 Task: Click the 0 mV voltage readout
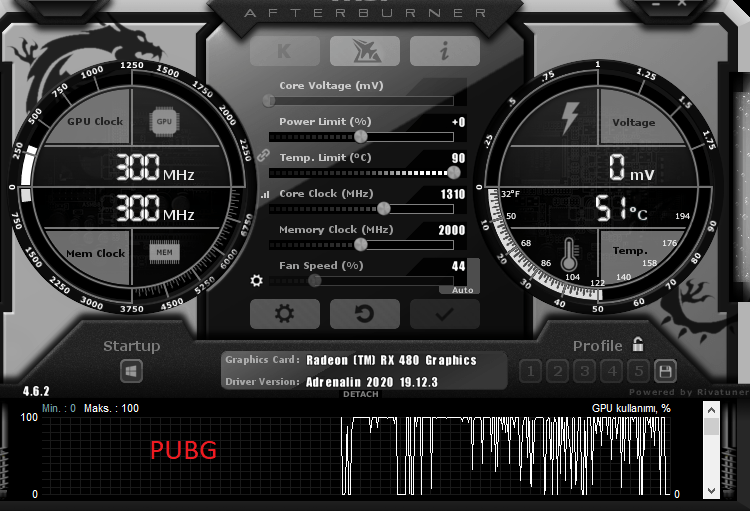click(x=631, y=168)
